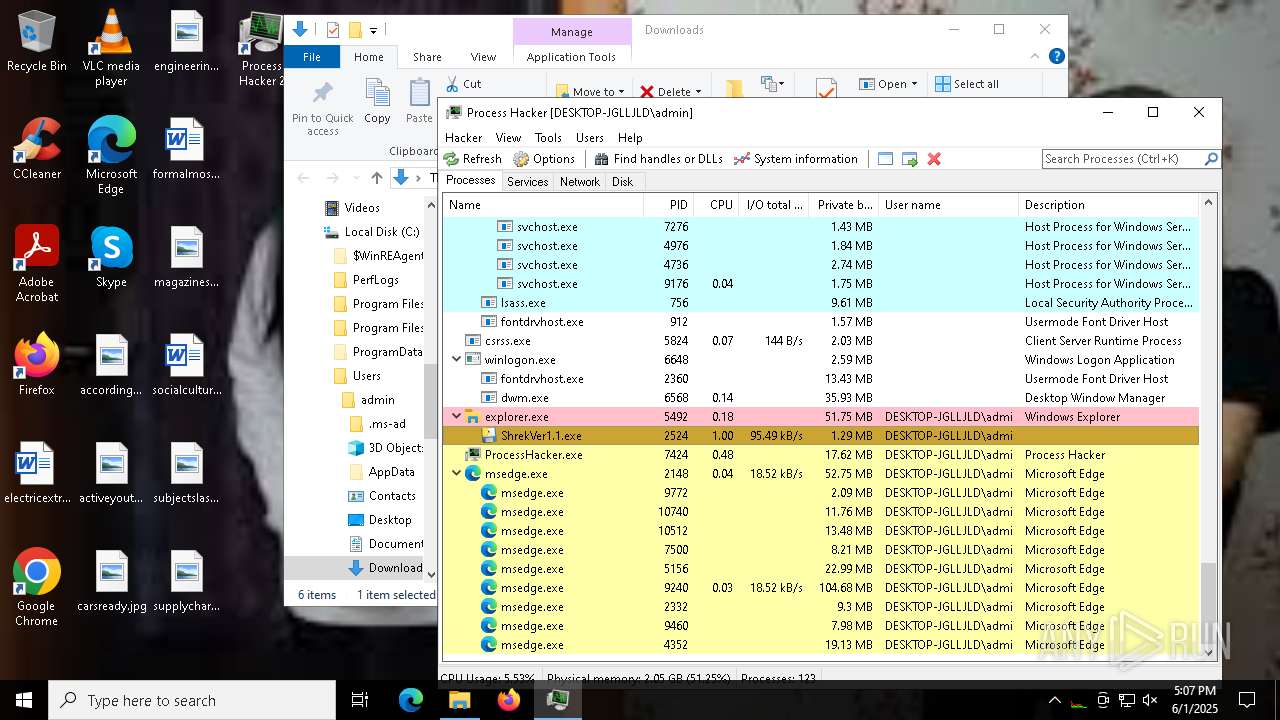Open the Move to dropdown in Explorer
Screen dimensions: 1280x720
[x=590, y=91]
